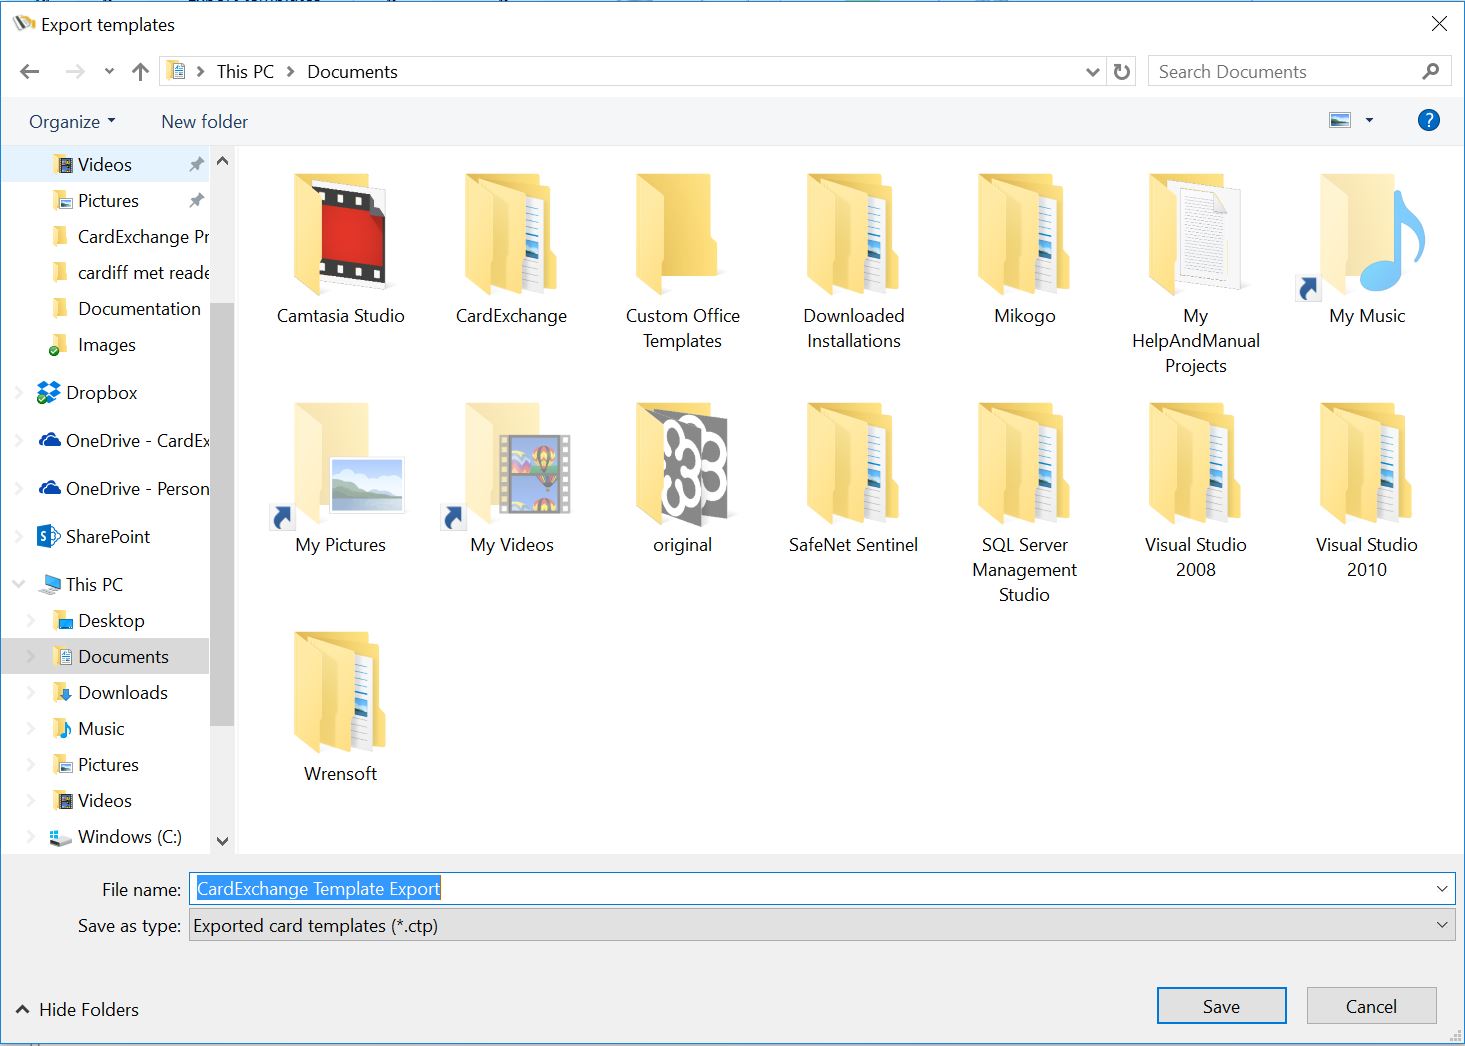Image resolution: width=1465 pixels, height=1046 pixels.
Task: Click the New folder button
Action: pos(204,121)
